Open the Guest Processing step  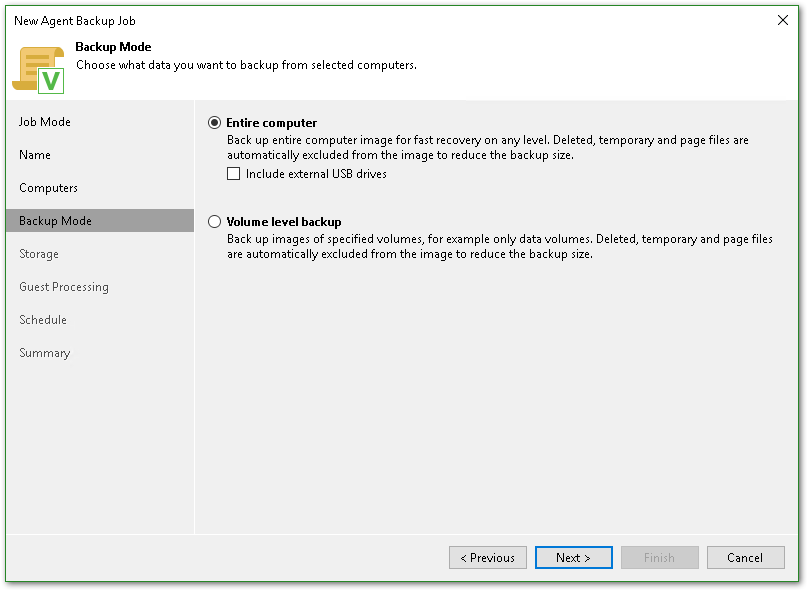point(64,287)
